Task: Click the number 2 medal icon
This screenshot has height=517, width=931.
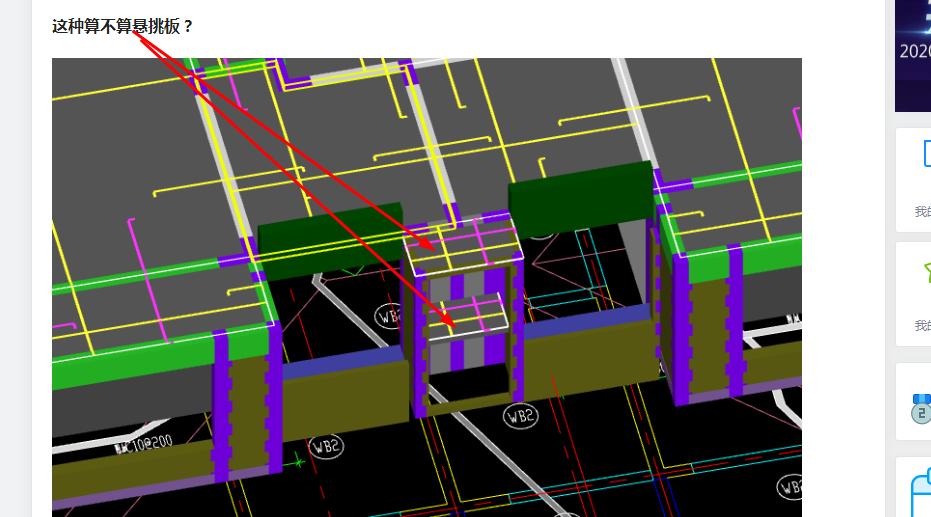Action: 921,408
